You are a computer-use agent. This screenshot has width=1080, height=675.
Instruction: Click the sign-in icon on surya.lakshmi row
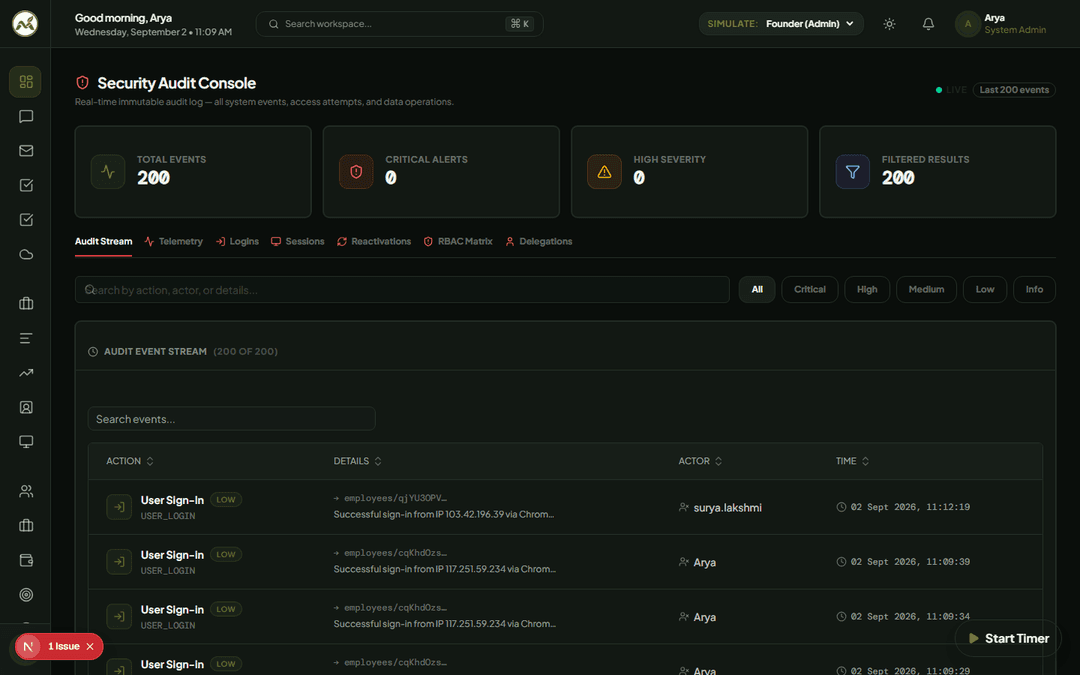click(119, 507)
